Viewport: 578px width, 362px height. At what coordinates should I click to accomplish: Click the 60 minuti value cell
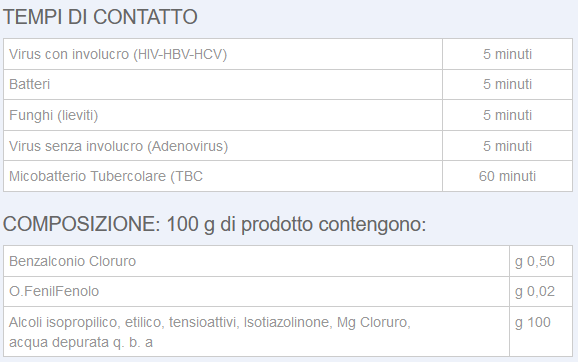pyautogui.click(x=508, y=176)
